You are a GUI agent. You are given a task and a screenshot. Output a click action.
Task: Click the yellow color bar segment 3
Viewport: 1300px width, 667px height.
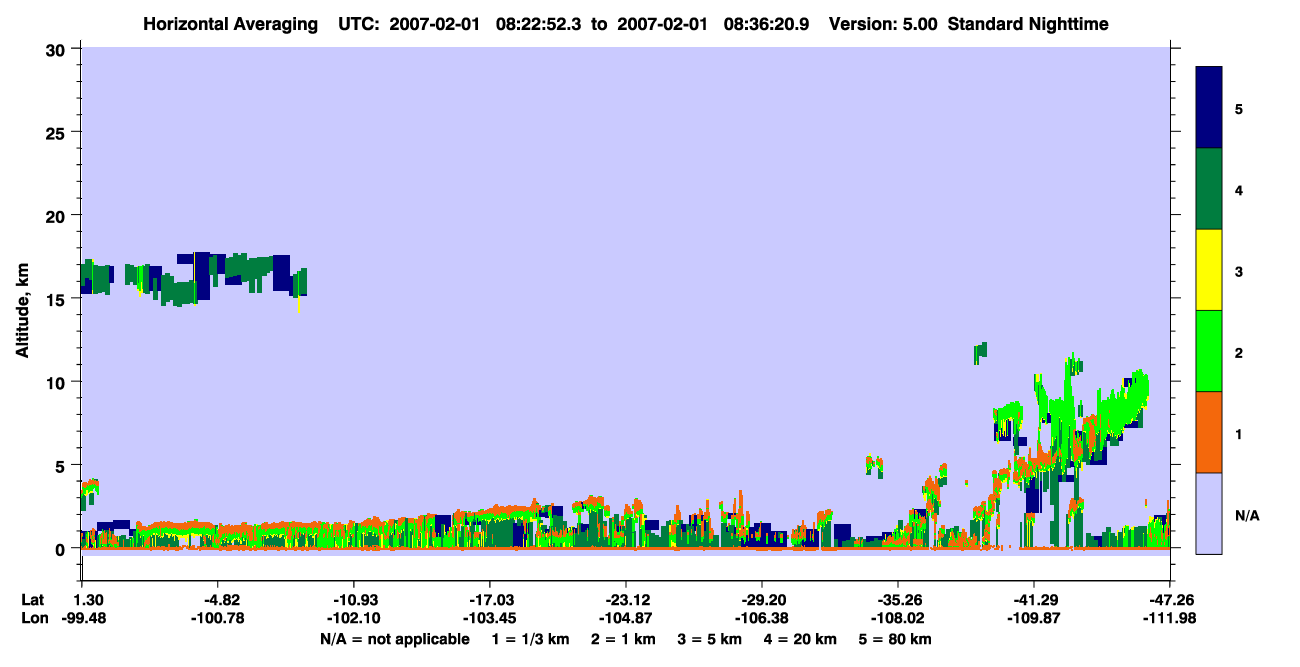click(x=1209, y=270)
